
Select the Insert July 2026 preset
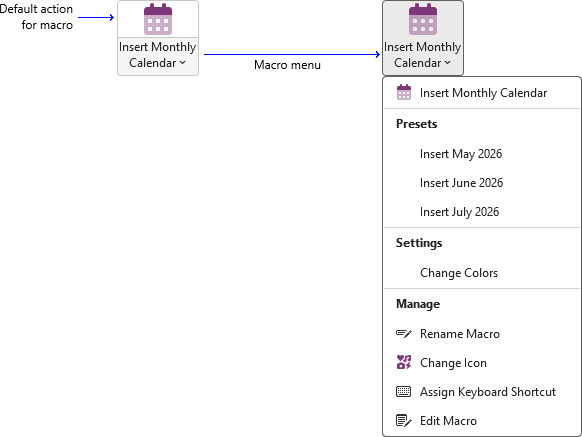click(482, 212)
